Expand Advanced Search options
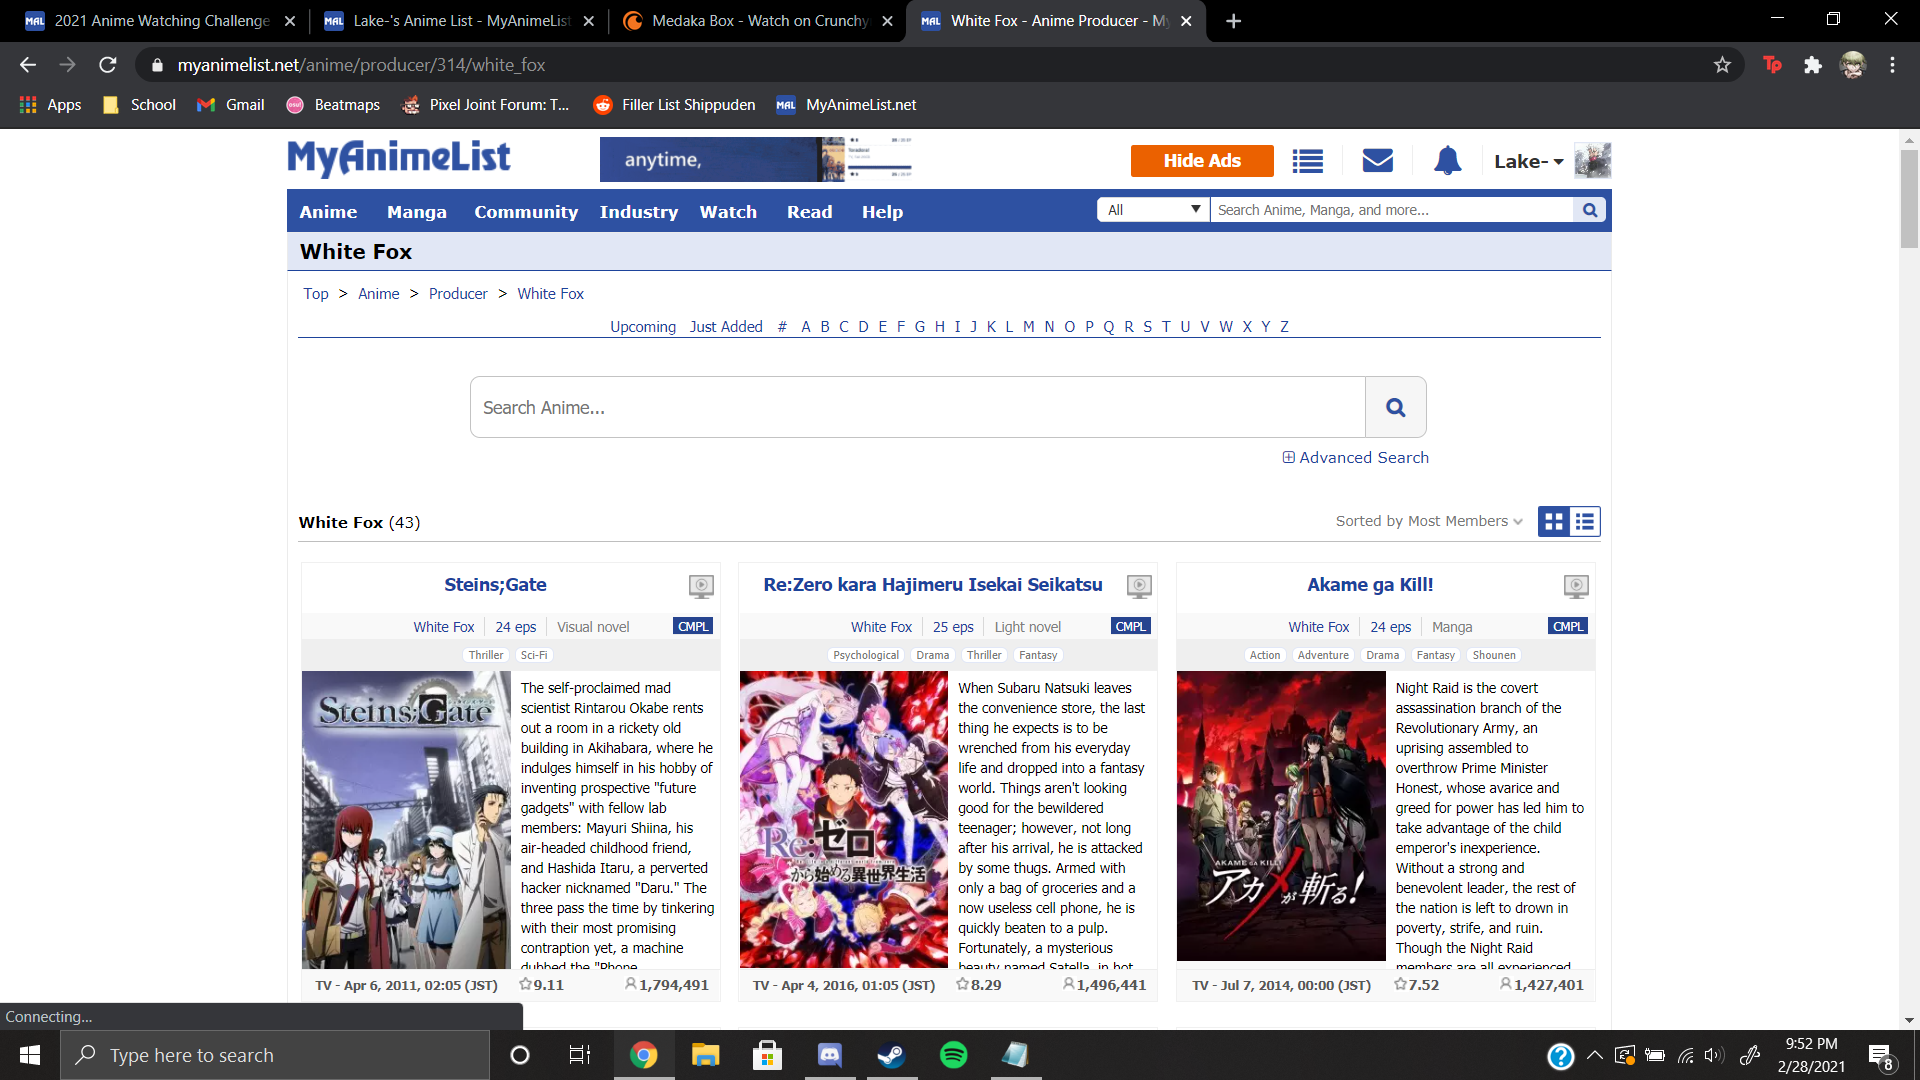 pyautogui.click(x=1355, y=457)
